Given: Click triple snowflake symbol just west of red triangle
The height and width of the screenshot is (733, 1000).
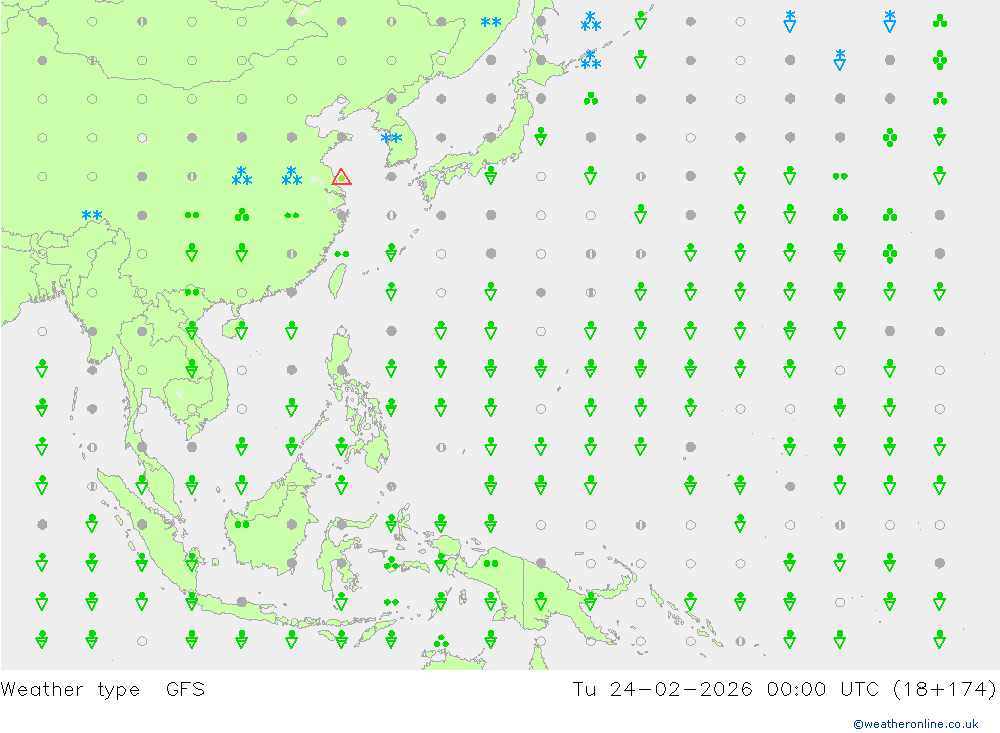Looking at the screenshot, I should (291, 176).
